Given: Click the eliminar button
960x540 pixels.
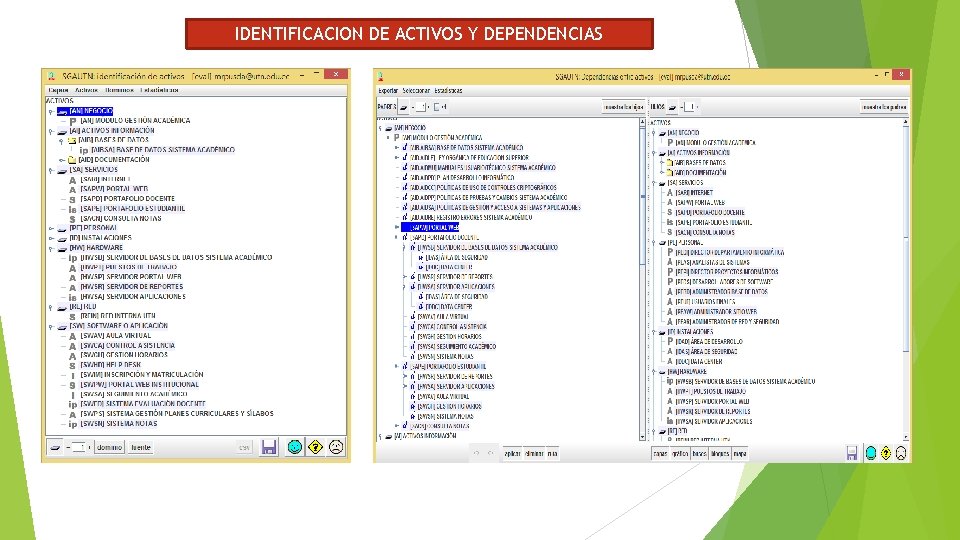Looking at the screenshot, I should pos(534,454).
